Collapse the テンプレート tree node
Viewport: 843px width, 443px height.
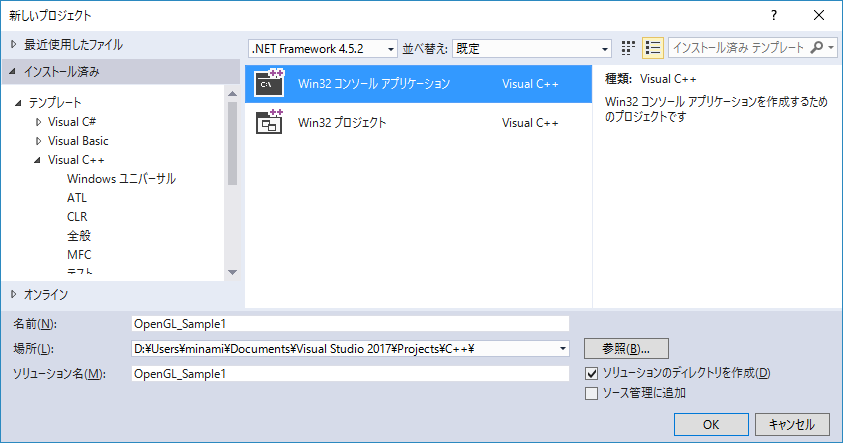pos(18,103)
